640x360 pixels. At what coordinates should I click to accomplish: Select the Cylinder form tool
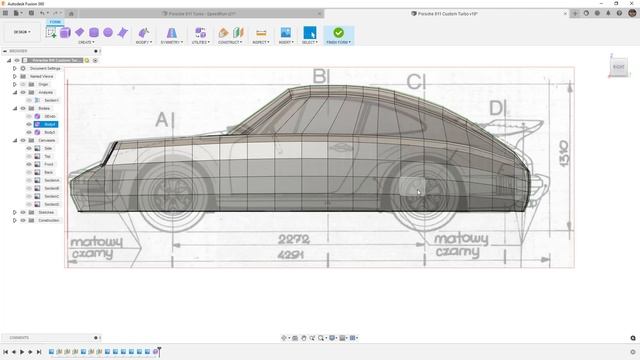(x=94, y=33)
